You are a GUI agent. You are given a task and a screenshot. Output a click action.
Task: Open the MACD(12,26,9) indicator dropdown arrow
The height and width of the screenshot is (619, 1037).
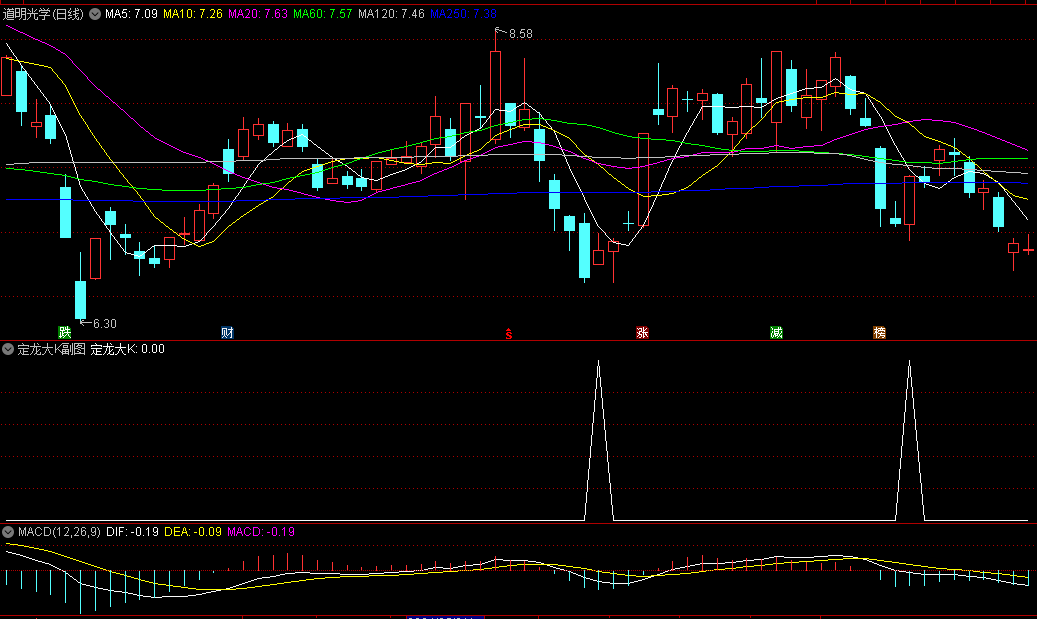pos(9,531)
